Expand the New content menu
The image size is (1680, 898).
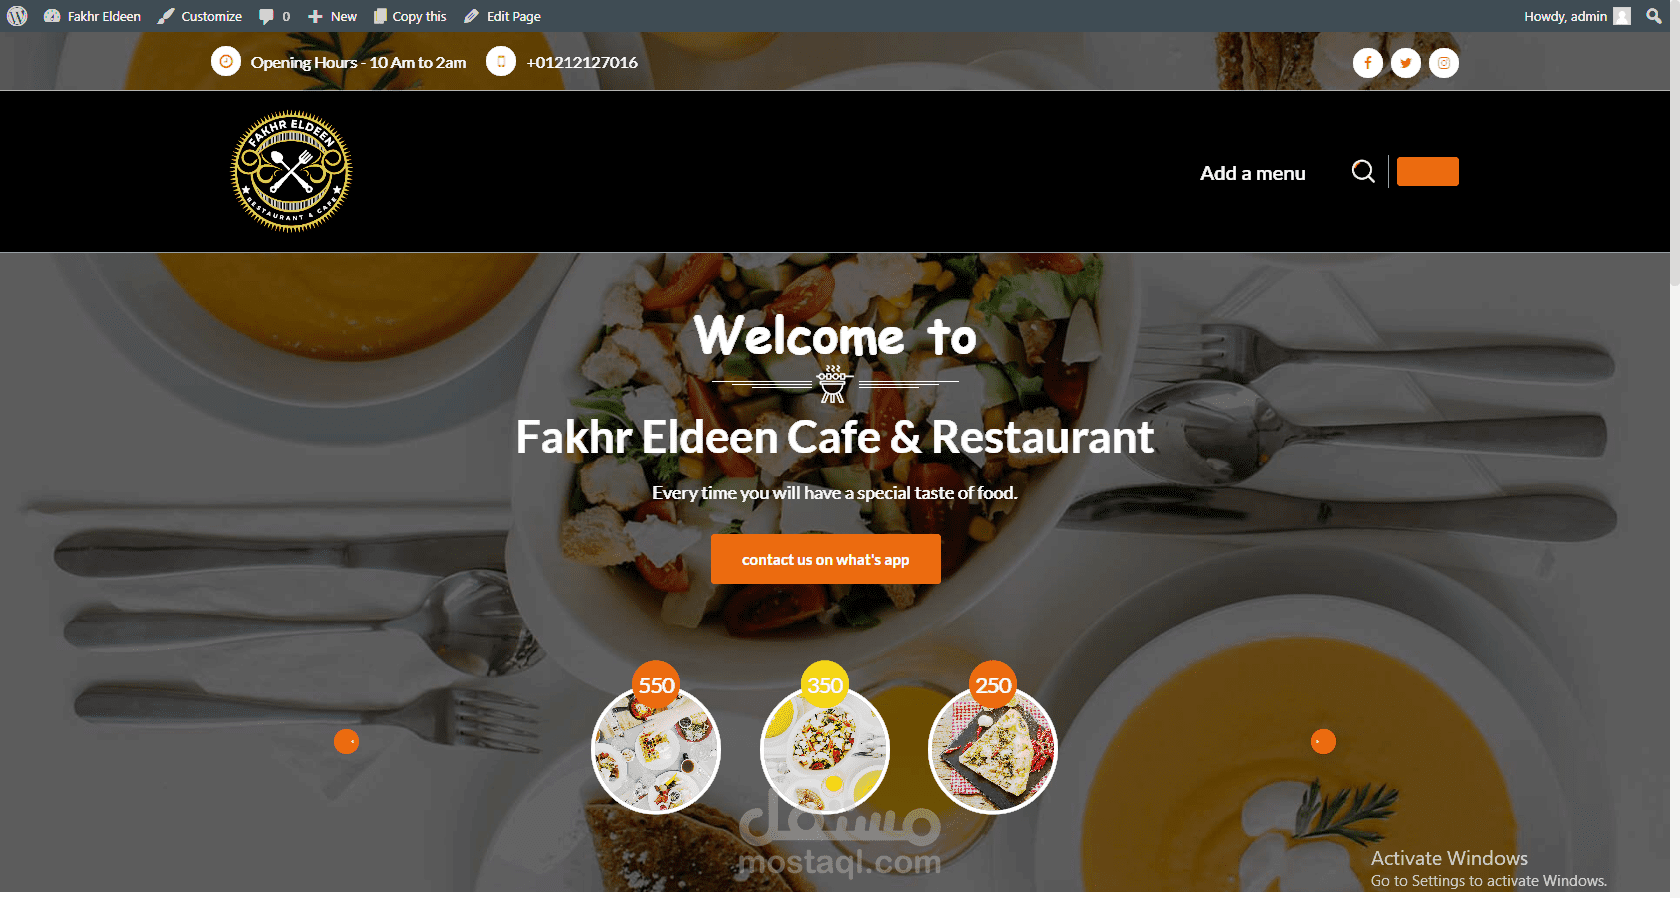click(332, 16)
